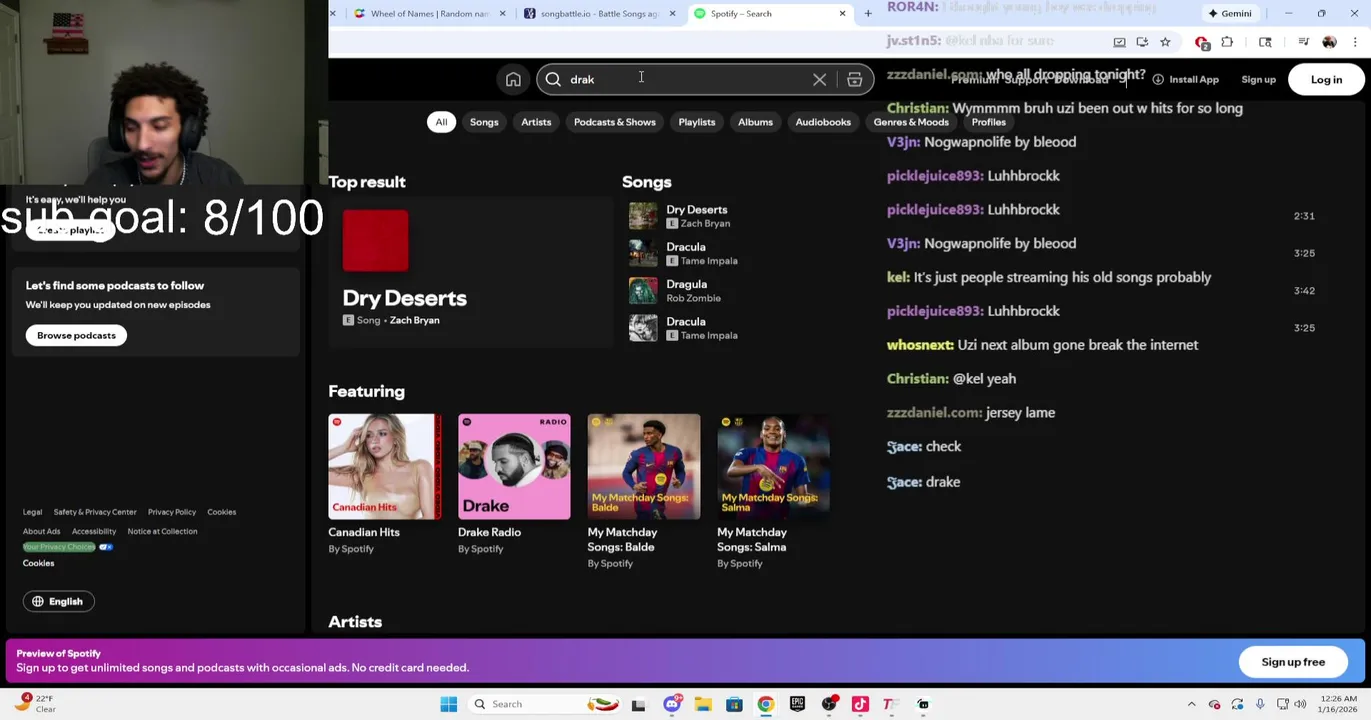The height and width of the screenshot is (720, 1371).
Task: Open My Matchday Songs: Balde
Action: pyautogui.click(x=643, y=491)
